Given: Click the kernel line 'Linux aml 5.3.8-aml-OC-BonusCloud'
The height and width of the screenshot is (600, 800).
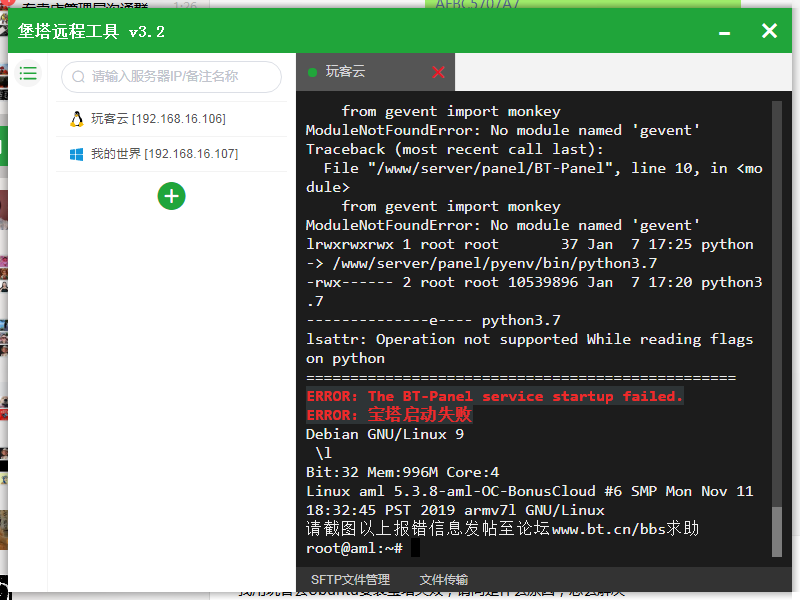Looking at the screenshot, I should click(451, 491).
